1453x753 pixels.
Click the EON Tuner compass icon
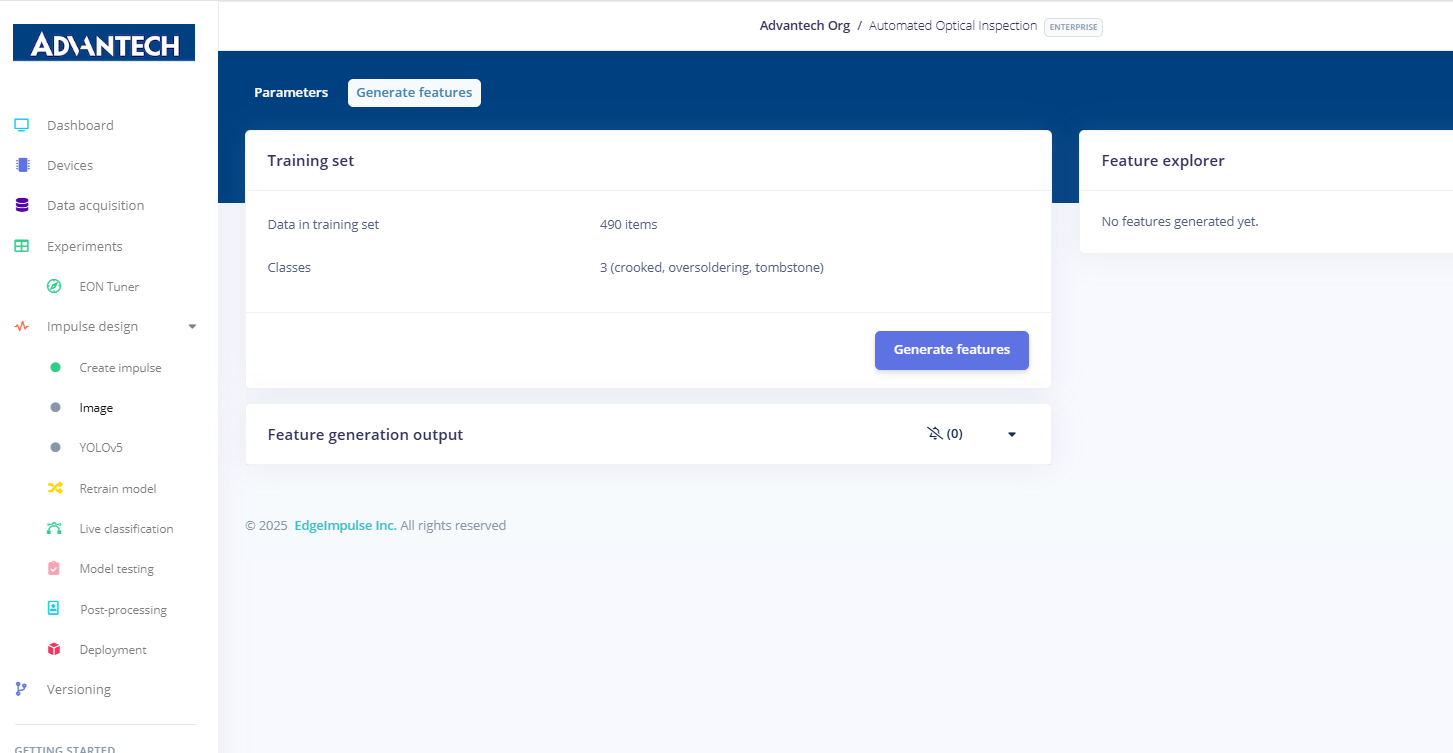coord(55,286)
